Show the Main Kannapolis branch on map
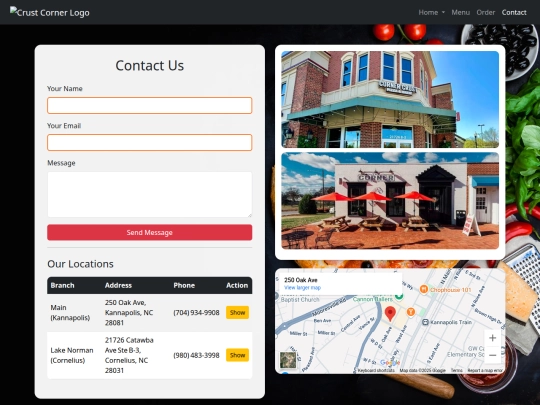This screenshot has height=405, width=540. (x=237, y=313)
